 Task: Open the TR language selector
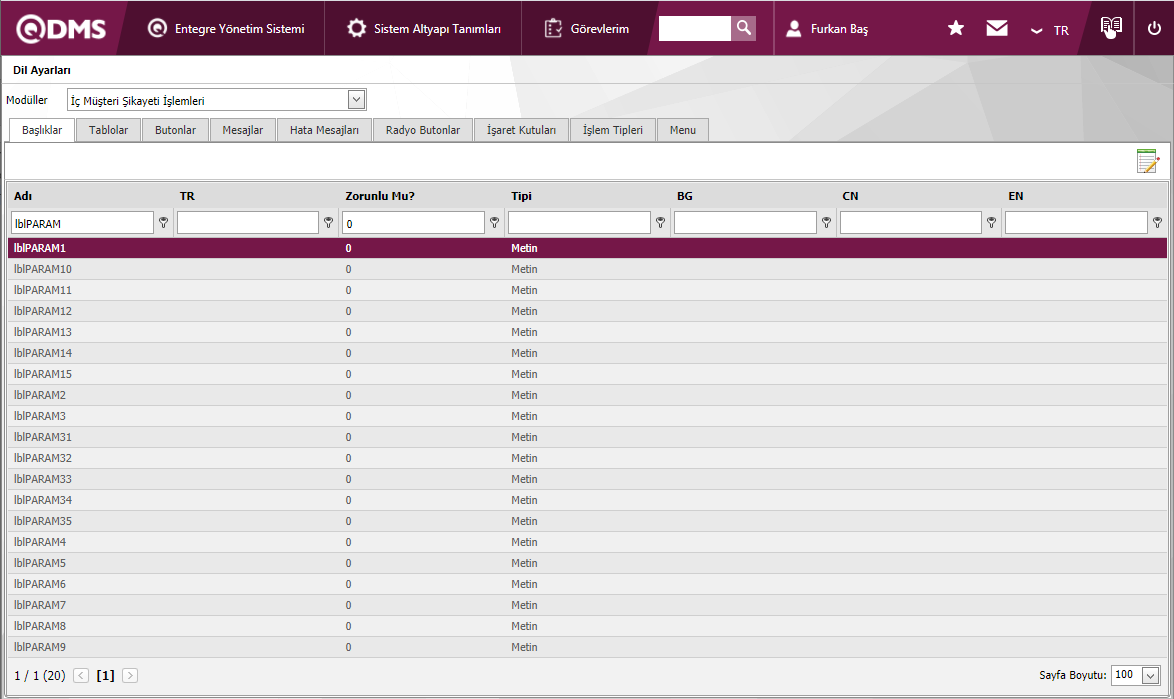1050,30
